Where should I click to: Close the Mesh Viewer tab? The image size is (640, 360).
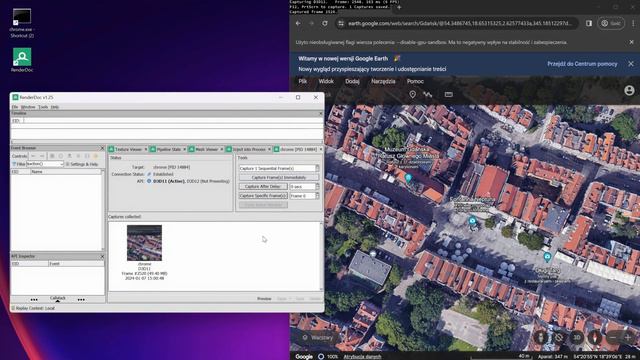coord(222,149)
